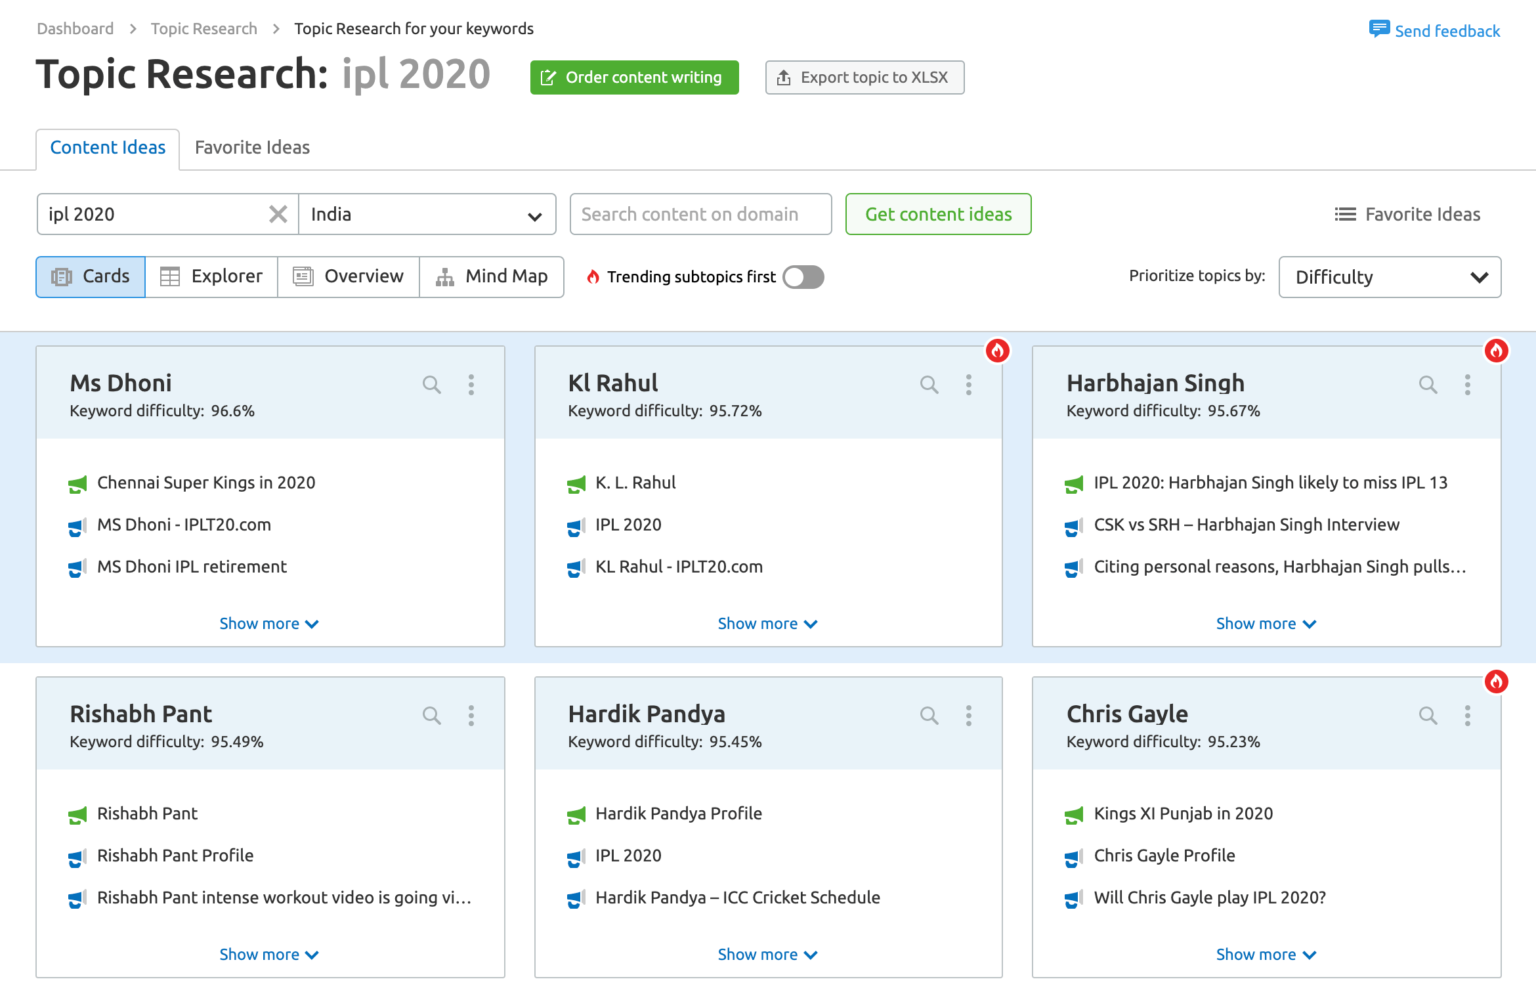Click the Get content ideas button
This screenshot has height=998, width=1536.
coord(937,214)
